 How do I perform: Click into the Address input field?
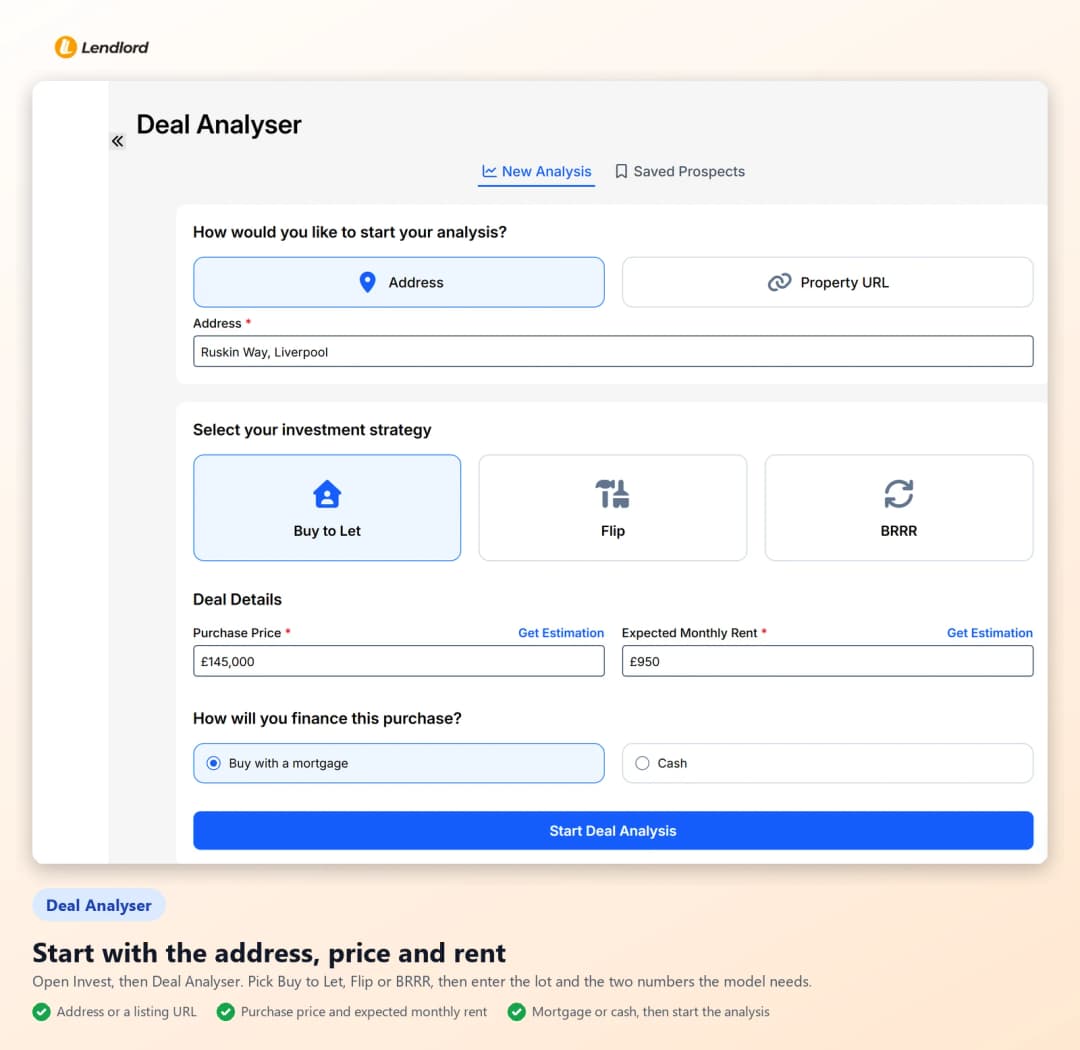[613, 351]
